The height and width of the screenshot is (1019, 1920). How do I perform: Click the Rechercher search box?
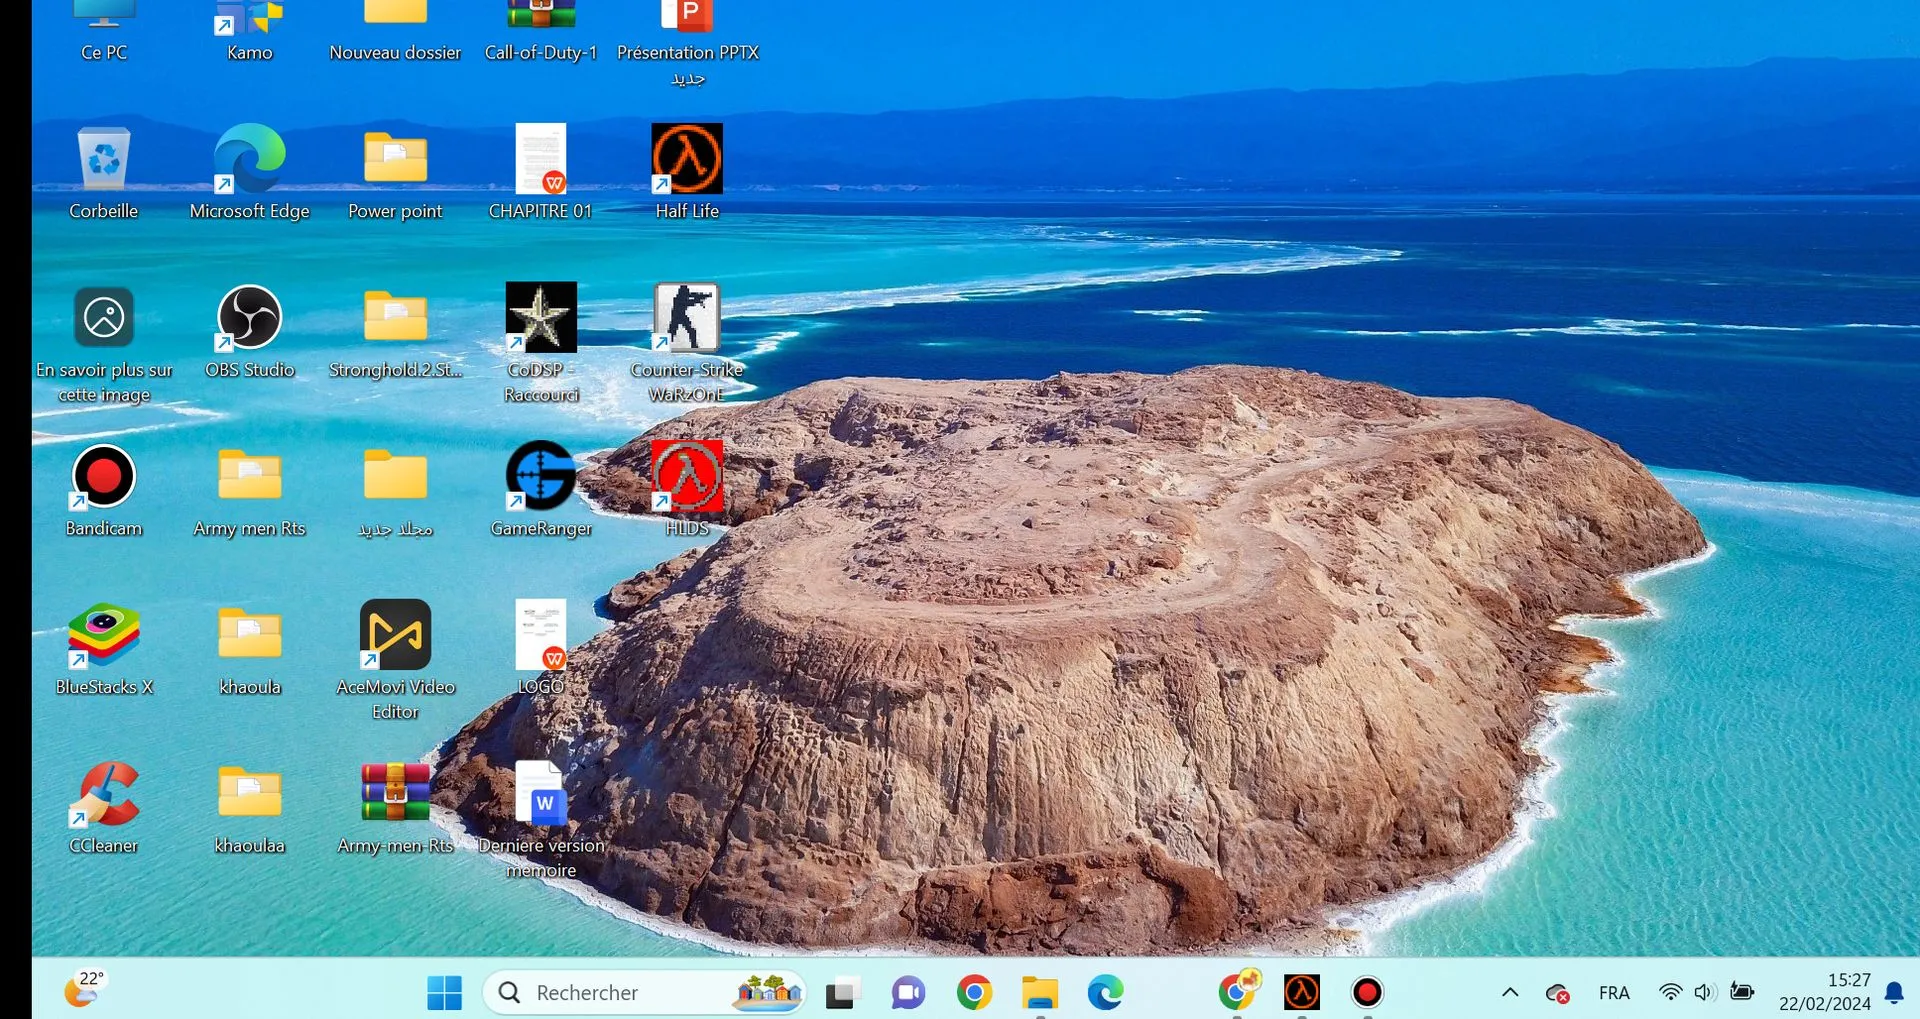click(644, 993)
